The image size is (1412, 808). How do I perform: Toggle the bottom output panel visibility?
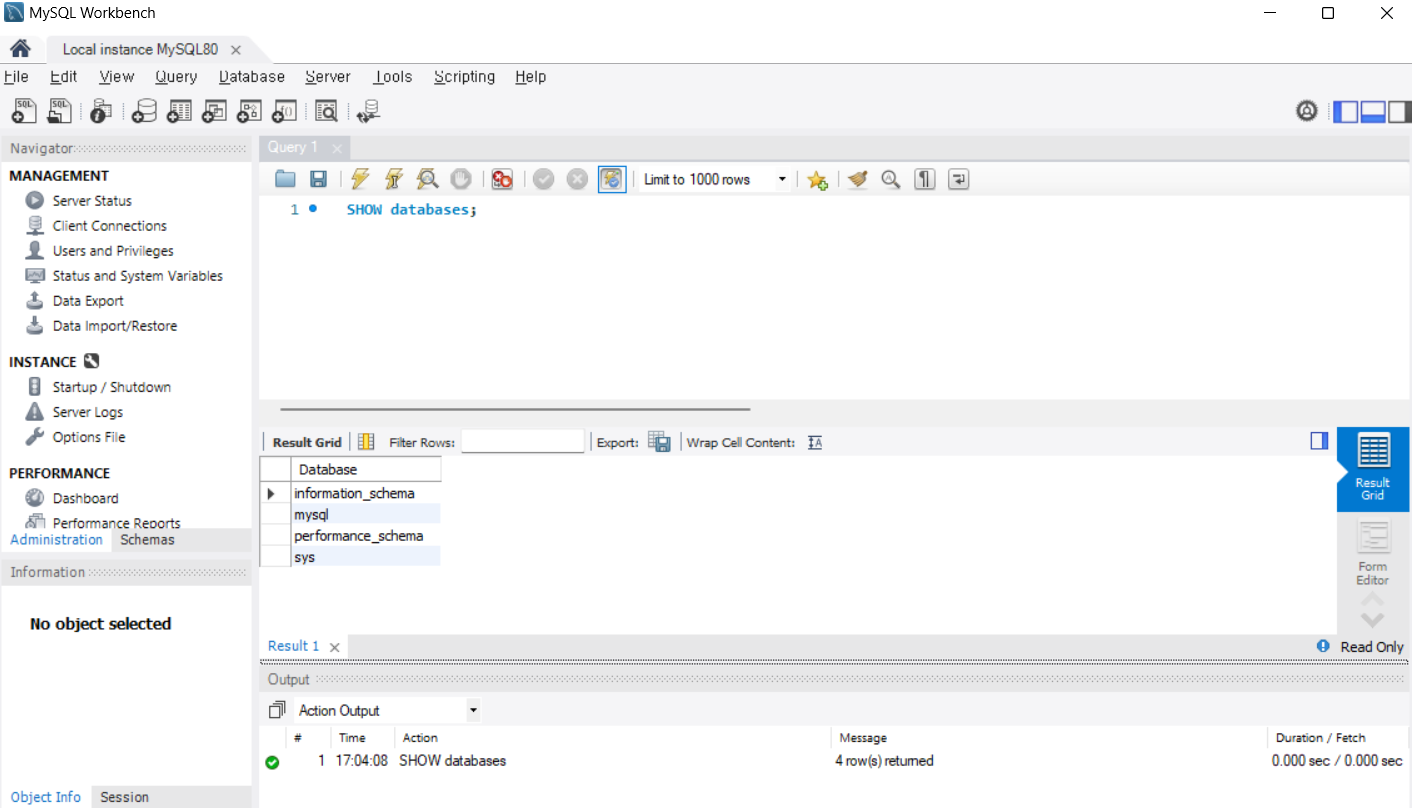point(1373,111)
